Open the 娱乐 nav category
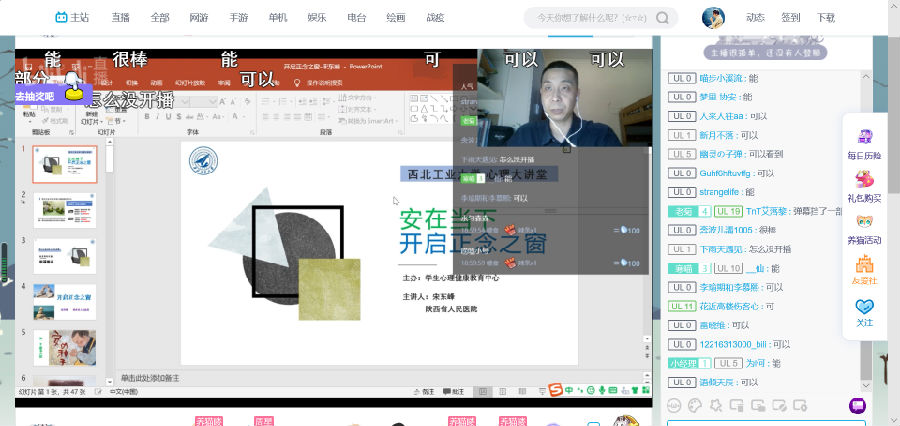The height and width of the screenshot is (426, 900). [317, 18]
